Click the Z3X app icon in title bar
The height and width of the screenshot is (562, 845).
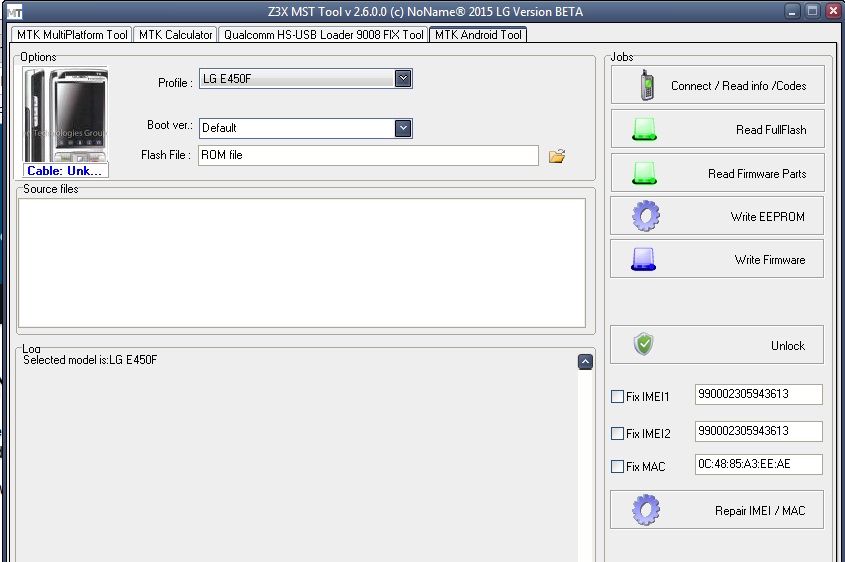click(x=13, y=11)
